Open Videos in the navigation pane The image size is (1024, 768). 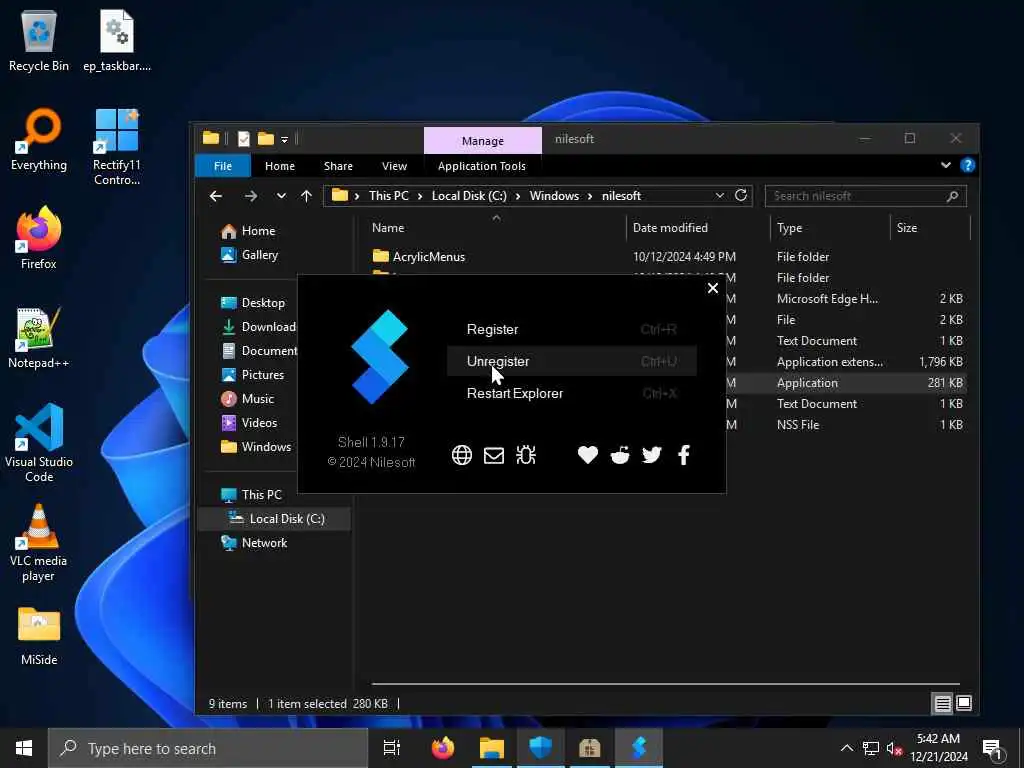pyautogui.click(x=259, y=423)
